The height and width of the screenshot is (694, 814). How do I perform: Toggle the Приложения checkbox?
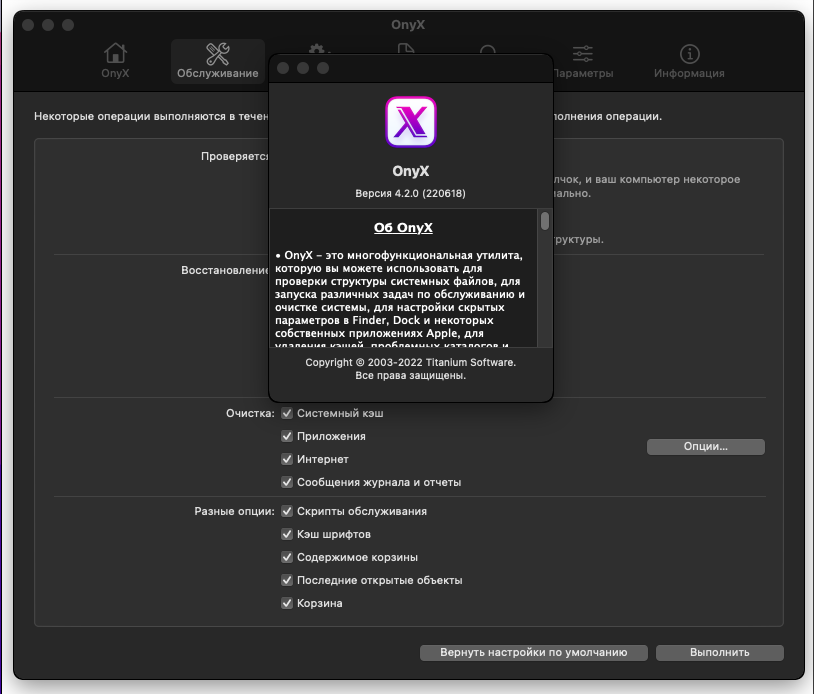[287, 436]
